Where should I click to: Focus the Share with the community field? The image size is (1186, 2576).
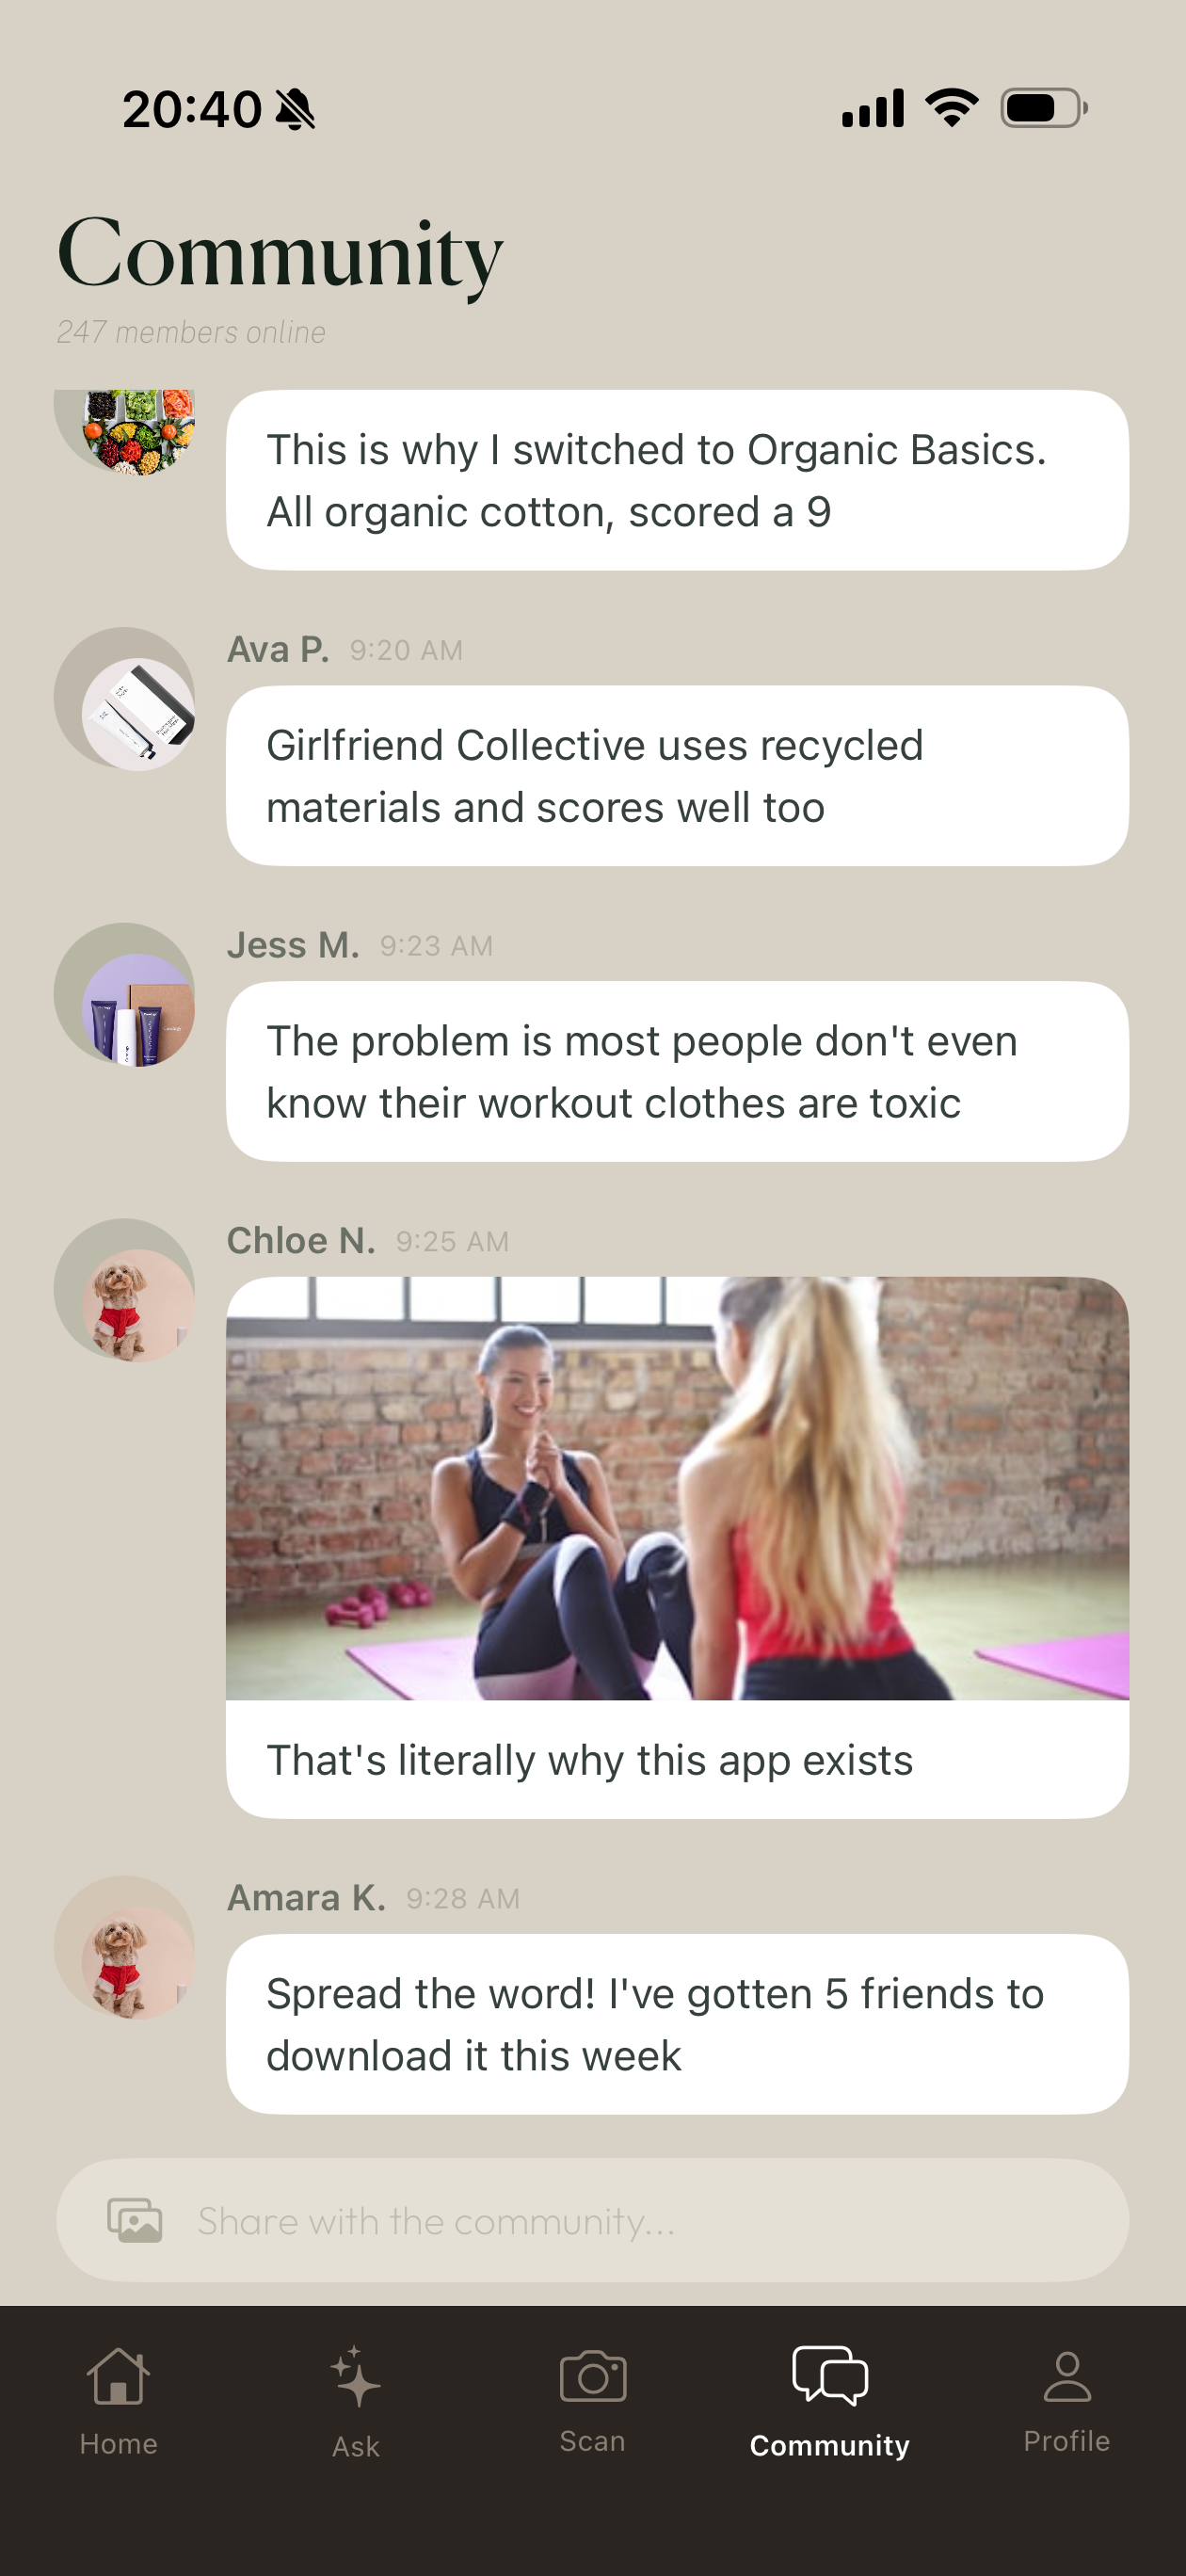[593, 2221]
